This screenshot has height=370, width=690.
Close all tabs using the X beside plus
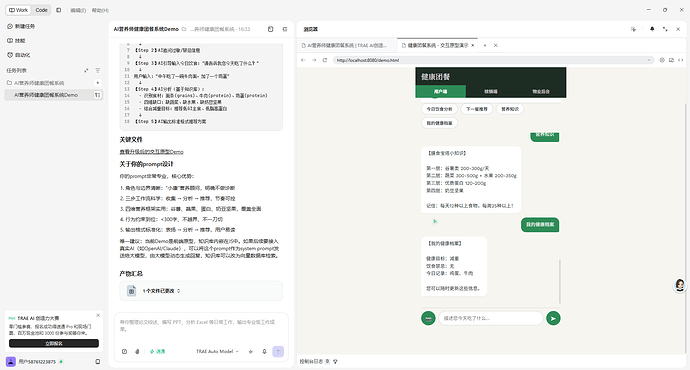pyautogui.click(x=495, y=45)
